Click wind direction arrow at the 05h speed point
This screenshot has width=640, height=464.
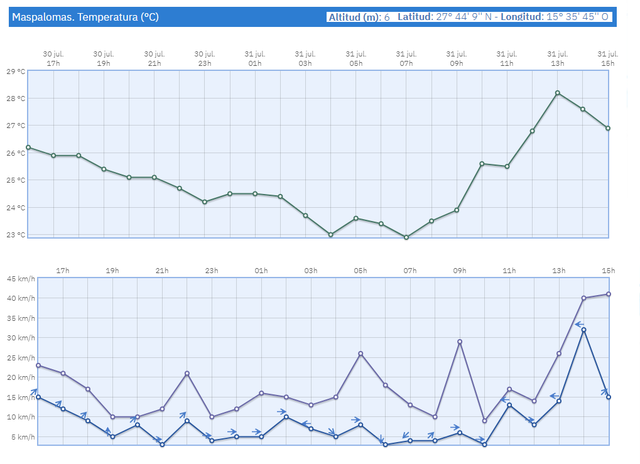(x=356, y=420)
